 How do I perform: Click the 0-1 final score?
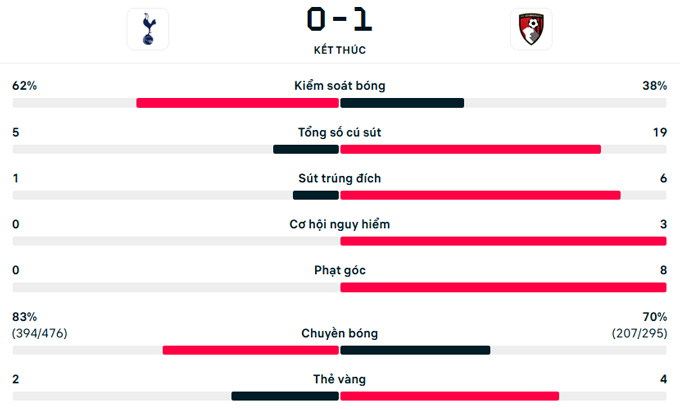coord(339,21)
